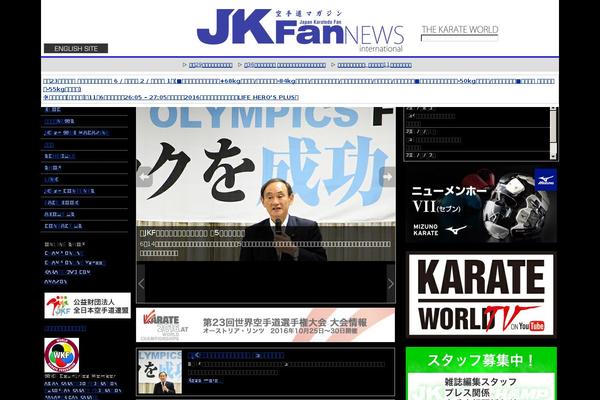The width and height of the screenshot is (600, 400).
Task: Open the ticker link mentioning LIFE HERO'S PLUS
Action: point(171,98)
